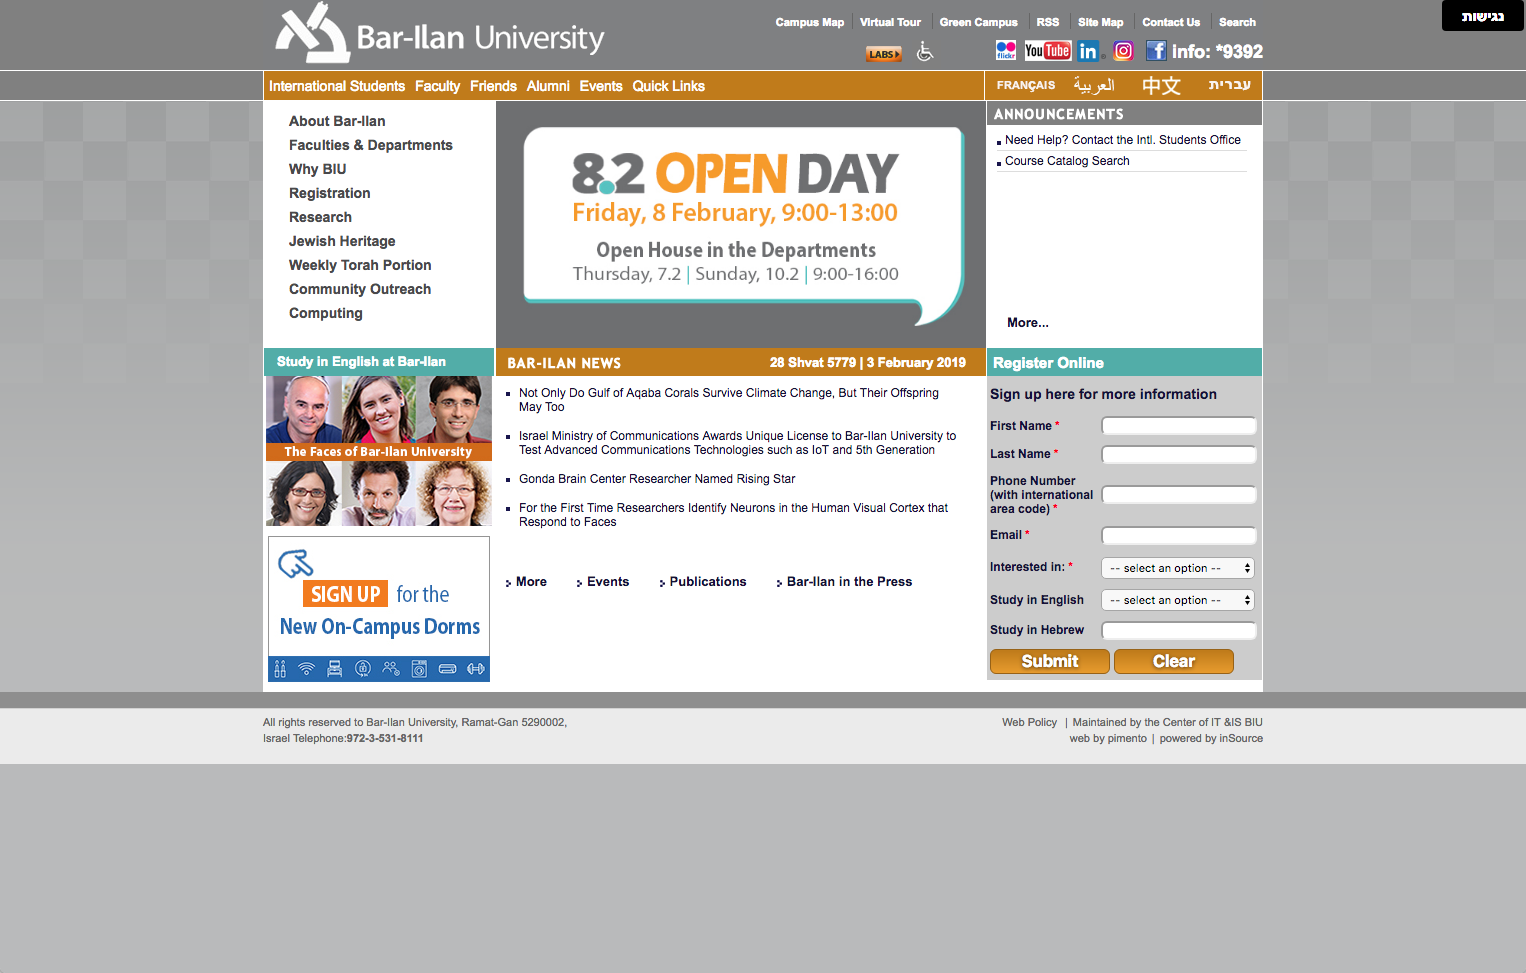The image size is (1526, 973).
Task: Submit the registration form
Action: coord(1050,661)
